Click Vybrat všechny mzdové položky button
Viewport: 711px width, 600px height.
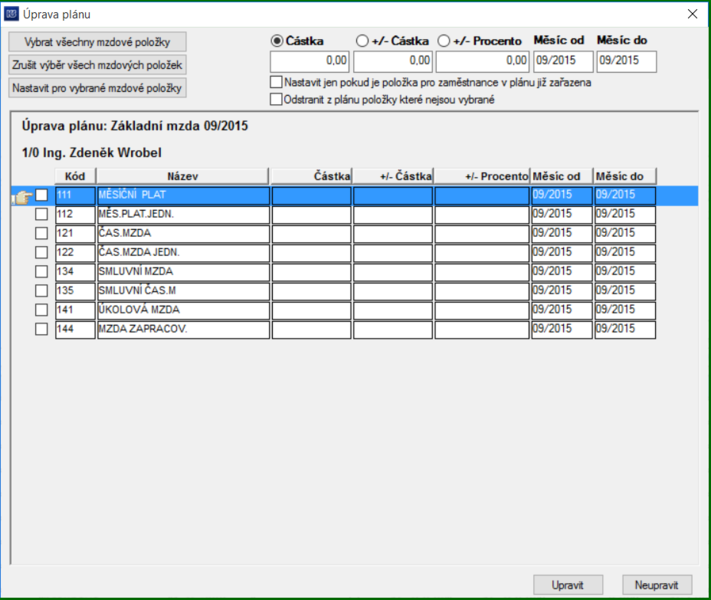(97, 42)
